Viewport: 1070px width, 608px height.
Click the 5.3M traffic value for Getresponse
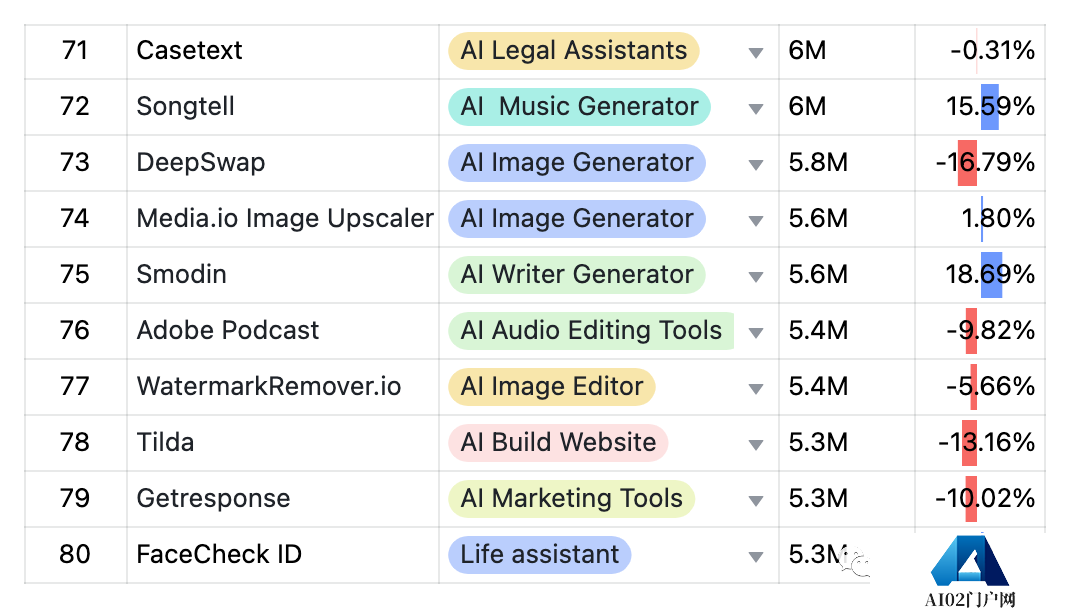tap(818, 499)
